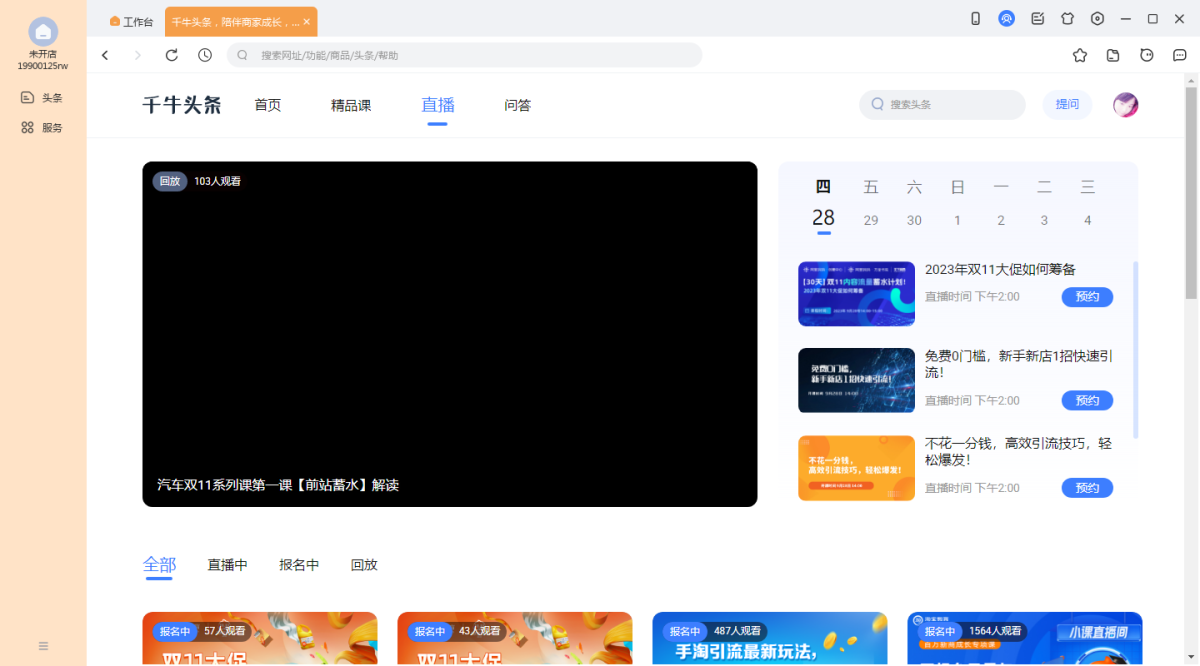This screenshot has width=1200, height=666.
Task: Click the star favorites icon
Action: click(x=1080, y=55)
